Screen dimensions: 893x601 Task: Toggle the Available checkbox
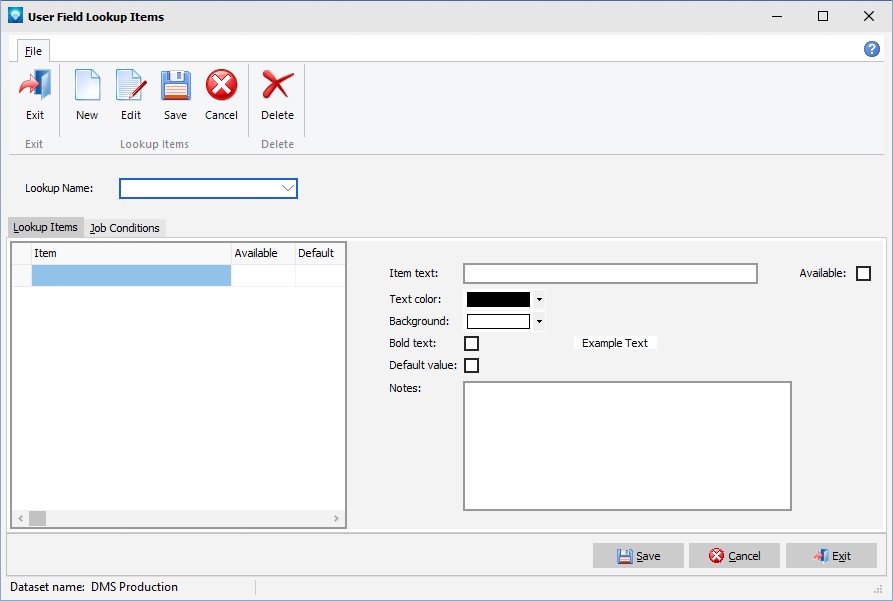pyautogui.click(x=863, y=274)
